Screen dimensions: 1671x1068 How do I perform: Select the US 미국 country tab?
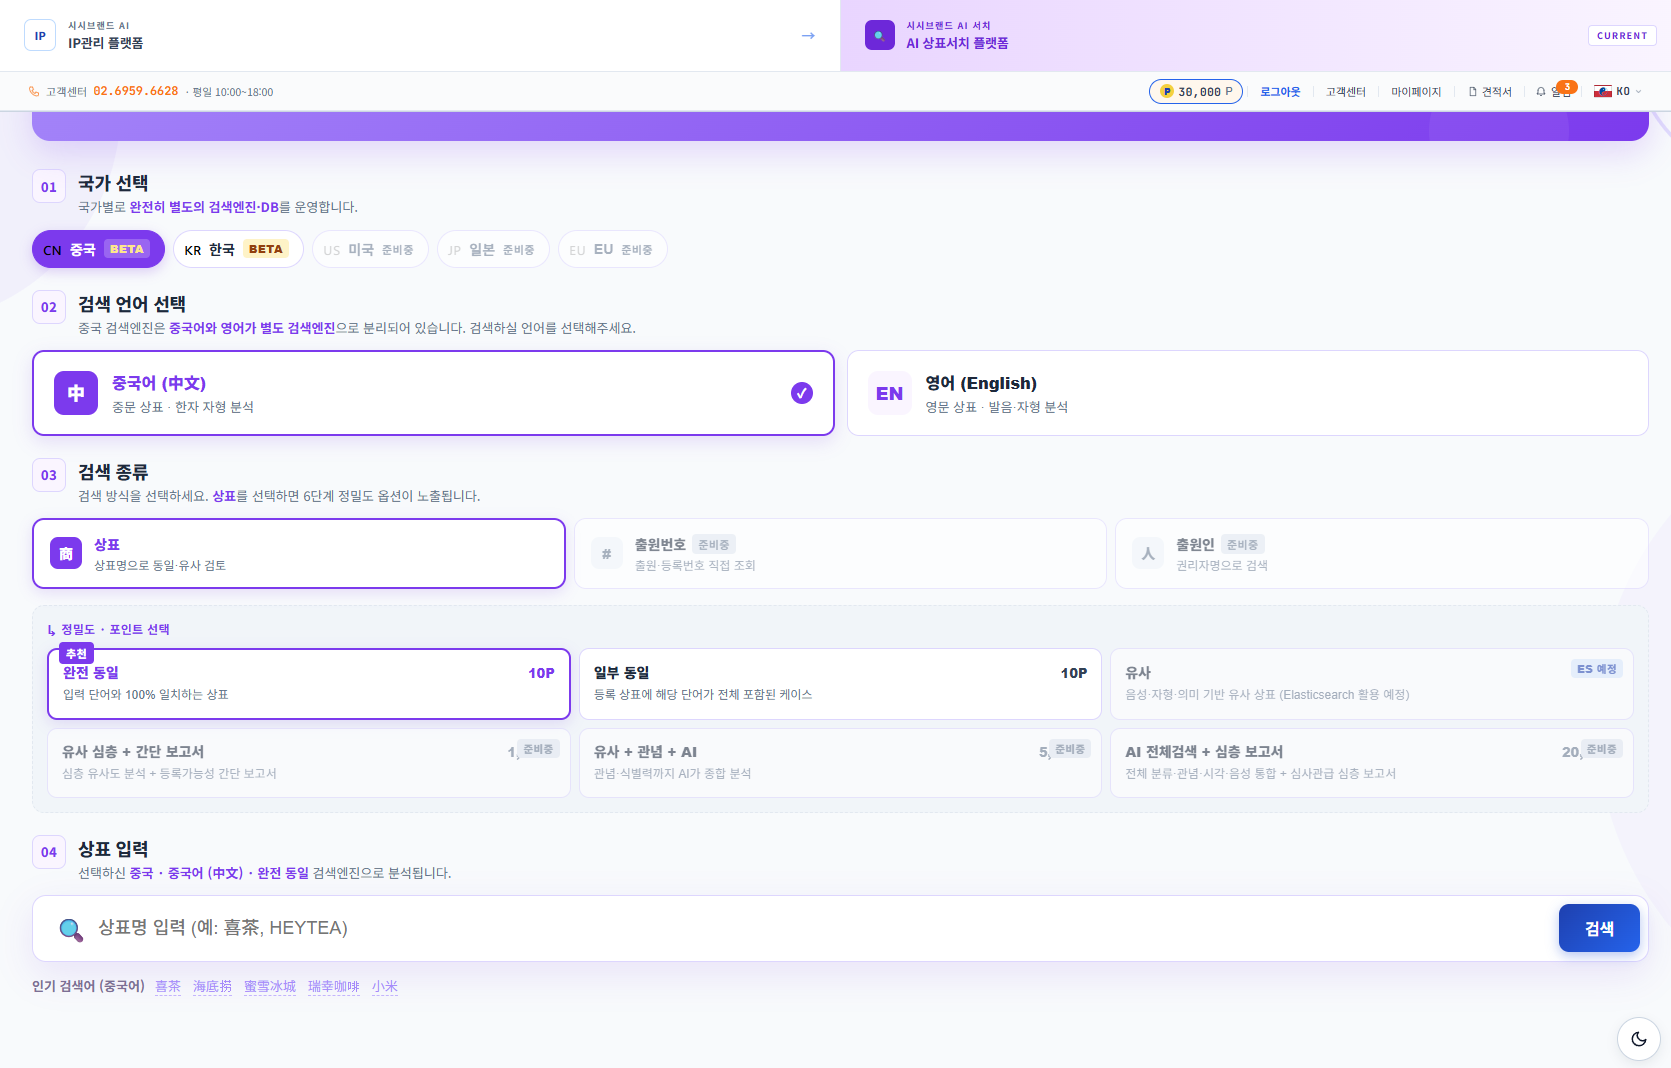tap(370, 249)
